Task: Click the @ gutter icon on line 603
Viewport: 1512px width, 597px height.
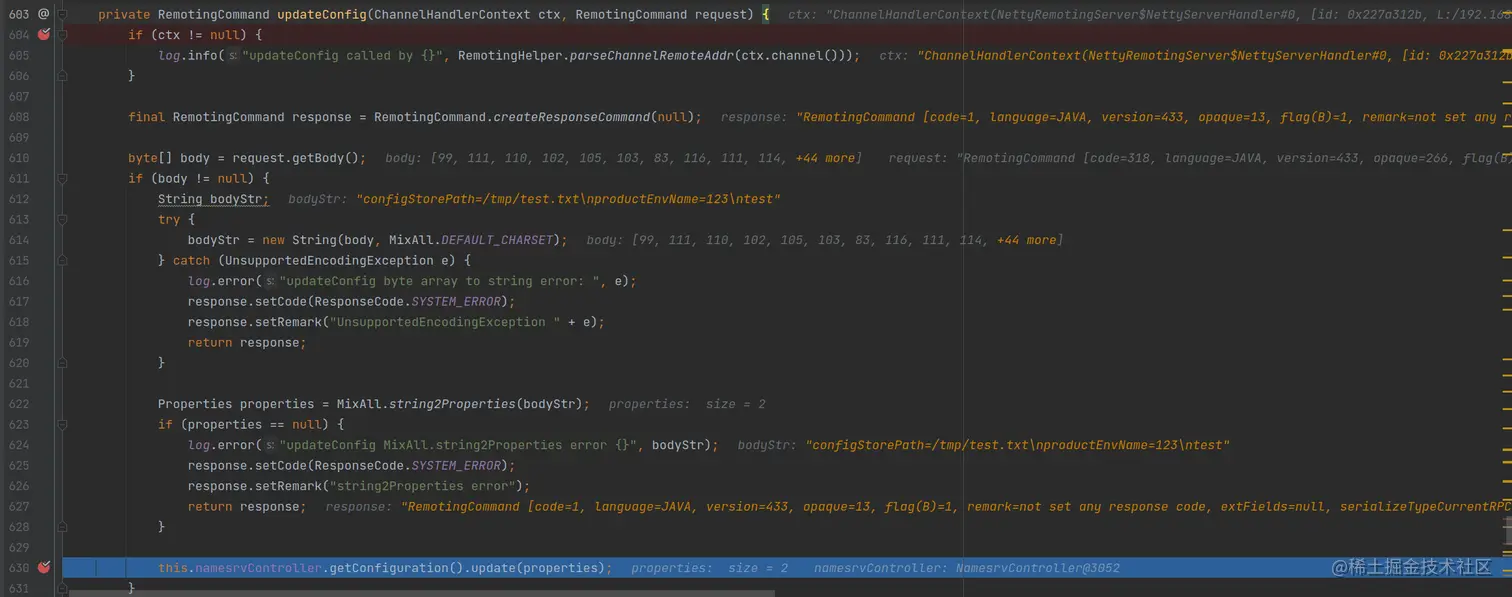Action: coord(43,14)
